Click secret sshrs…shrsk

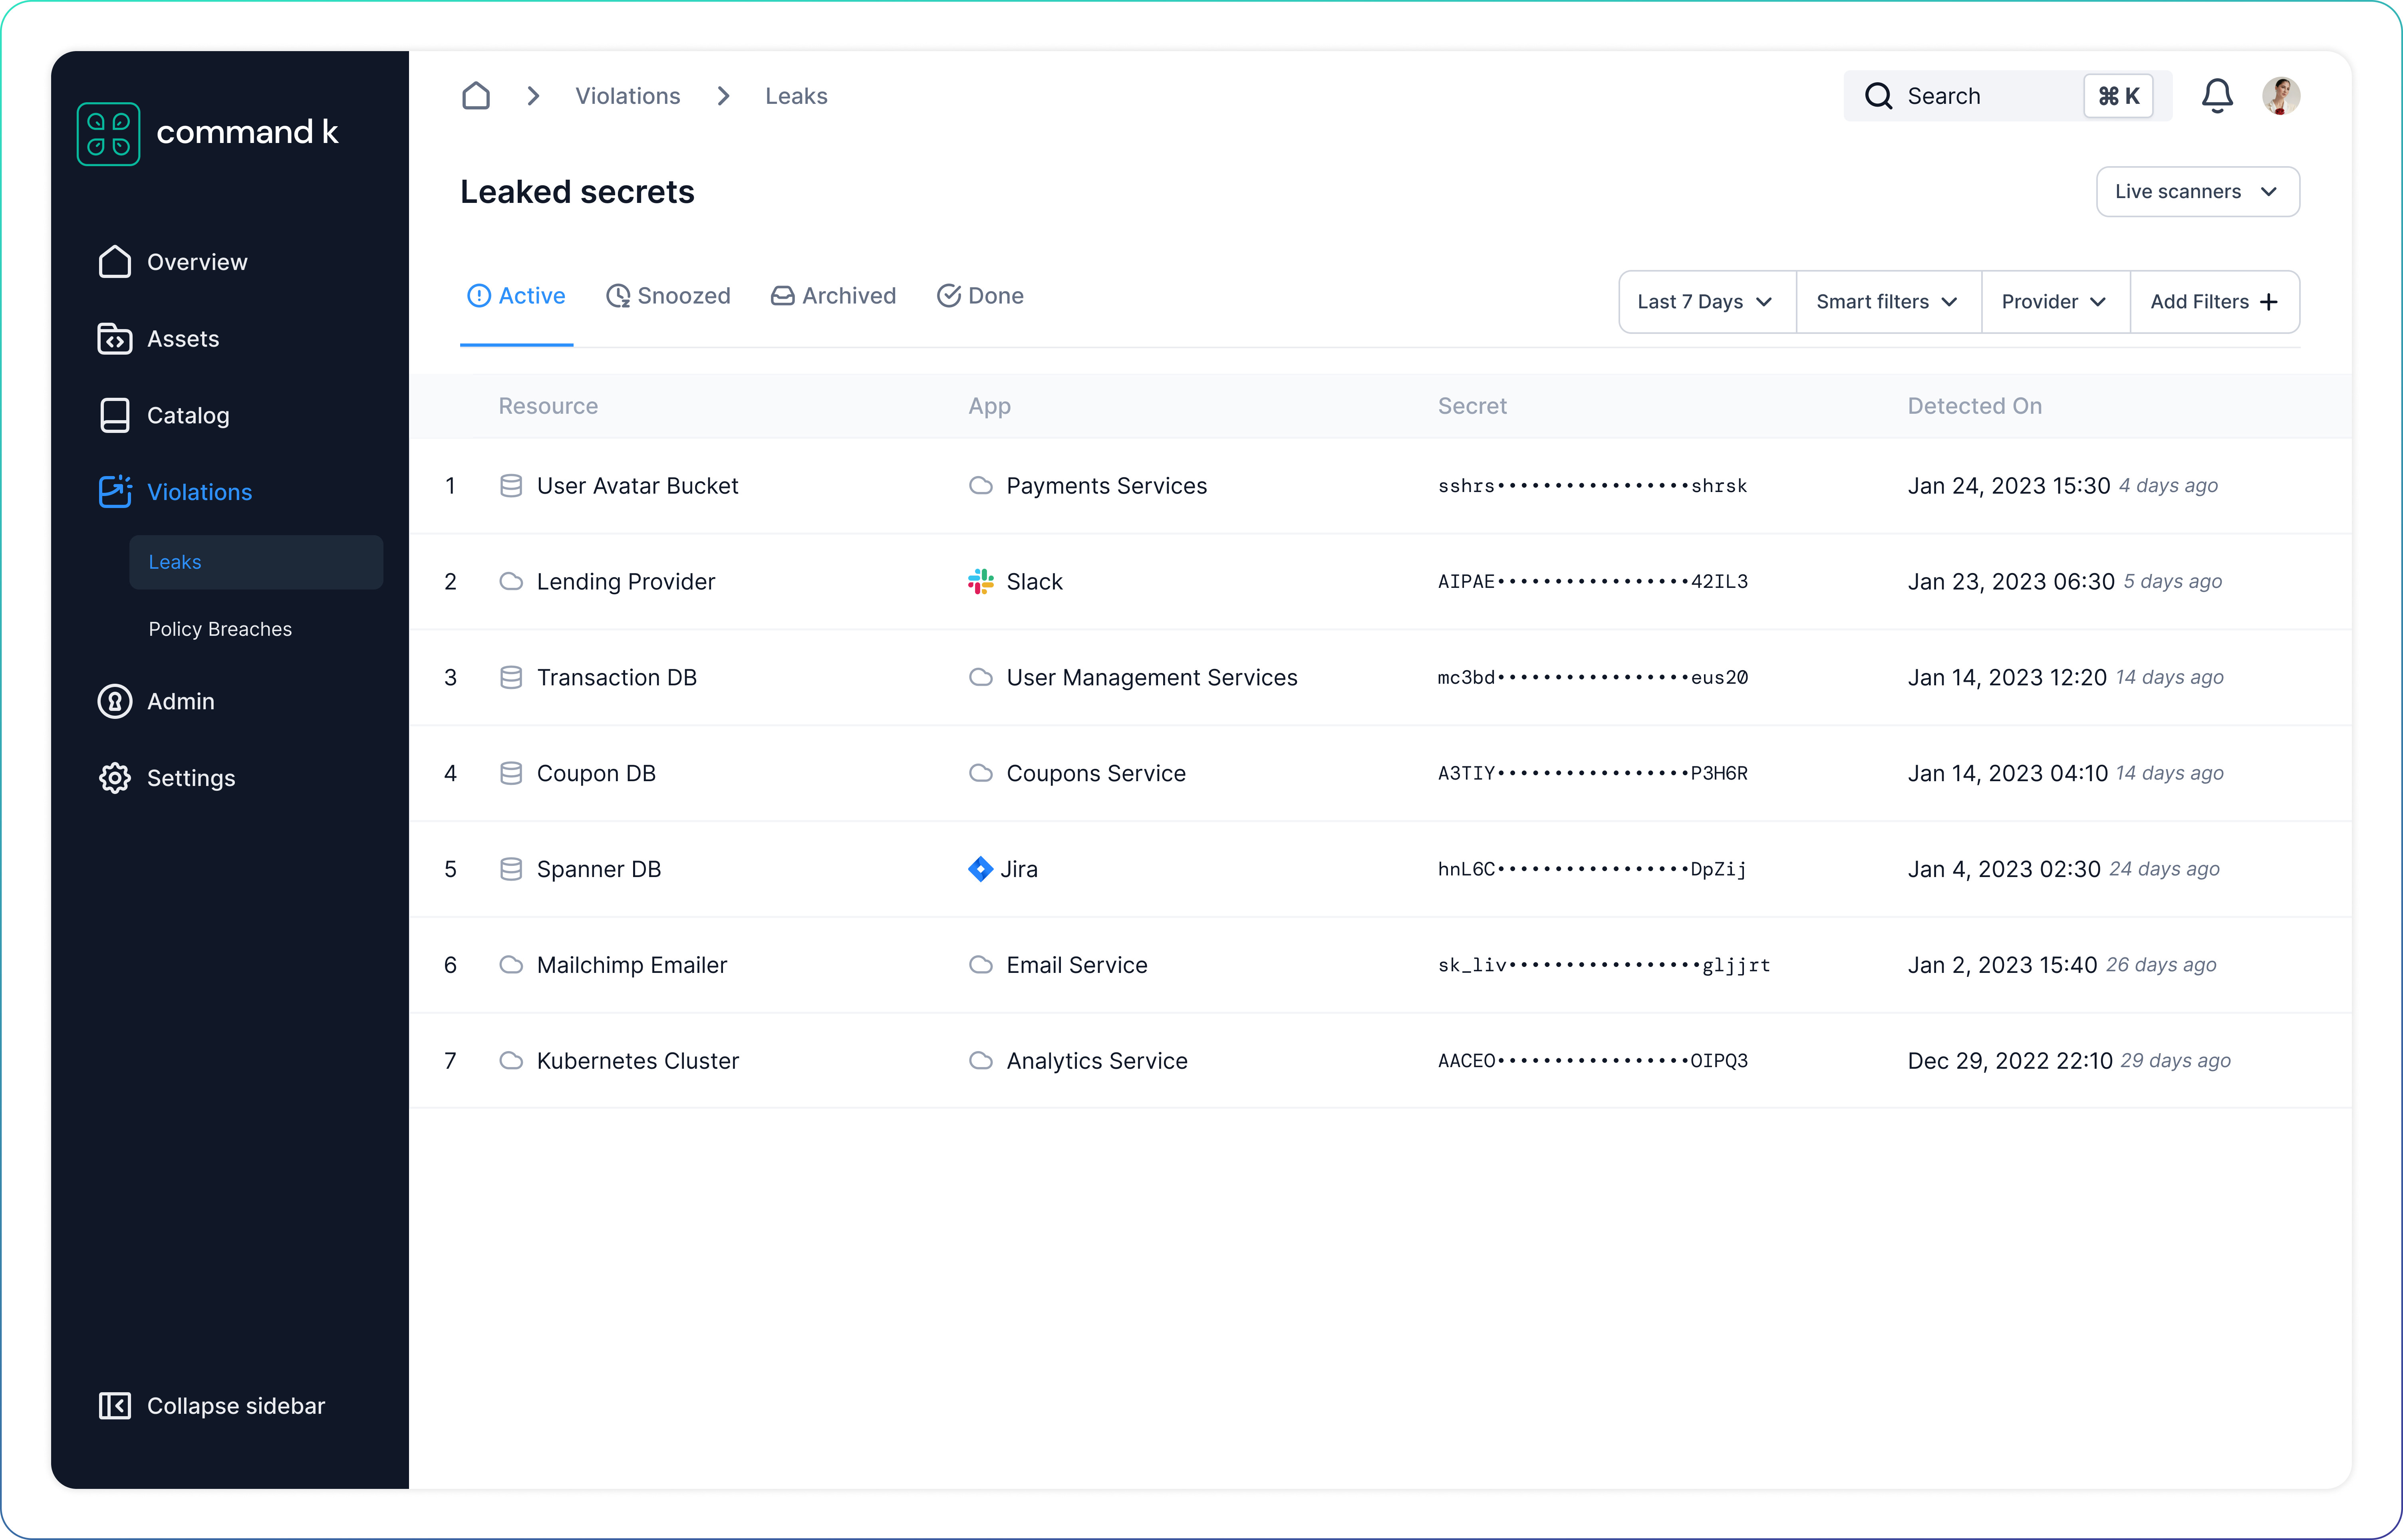[1592, 486]
